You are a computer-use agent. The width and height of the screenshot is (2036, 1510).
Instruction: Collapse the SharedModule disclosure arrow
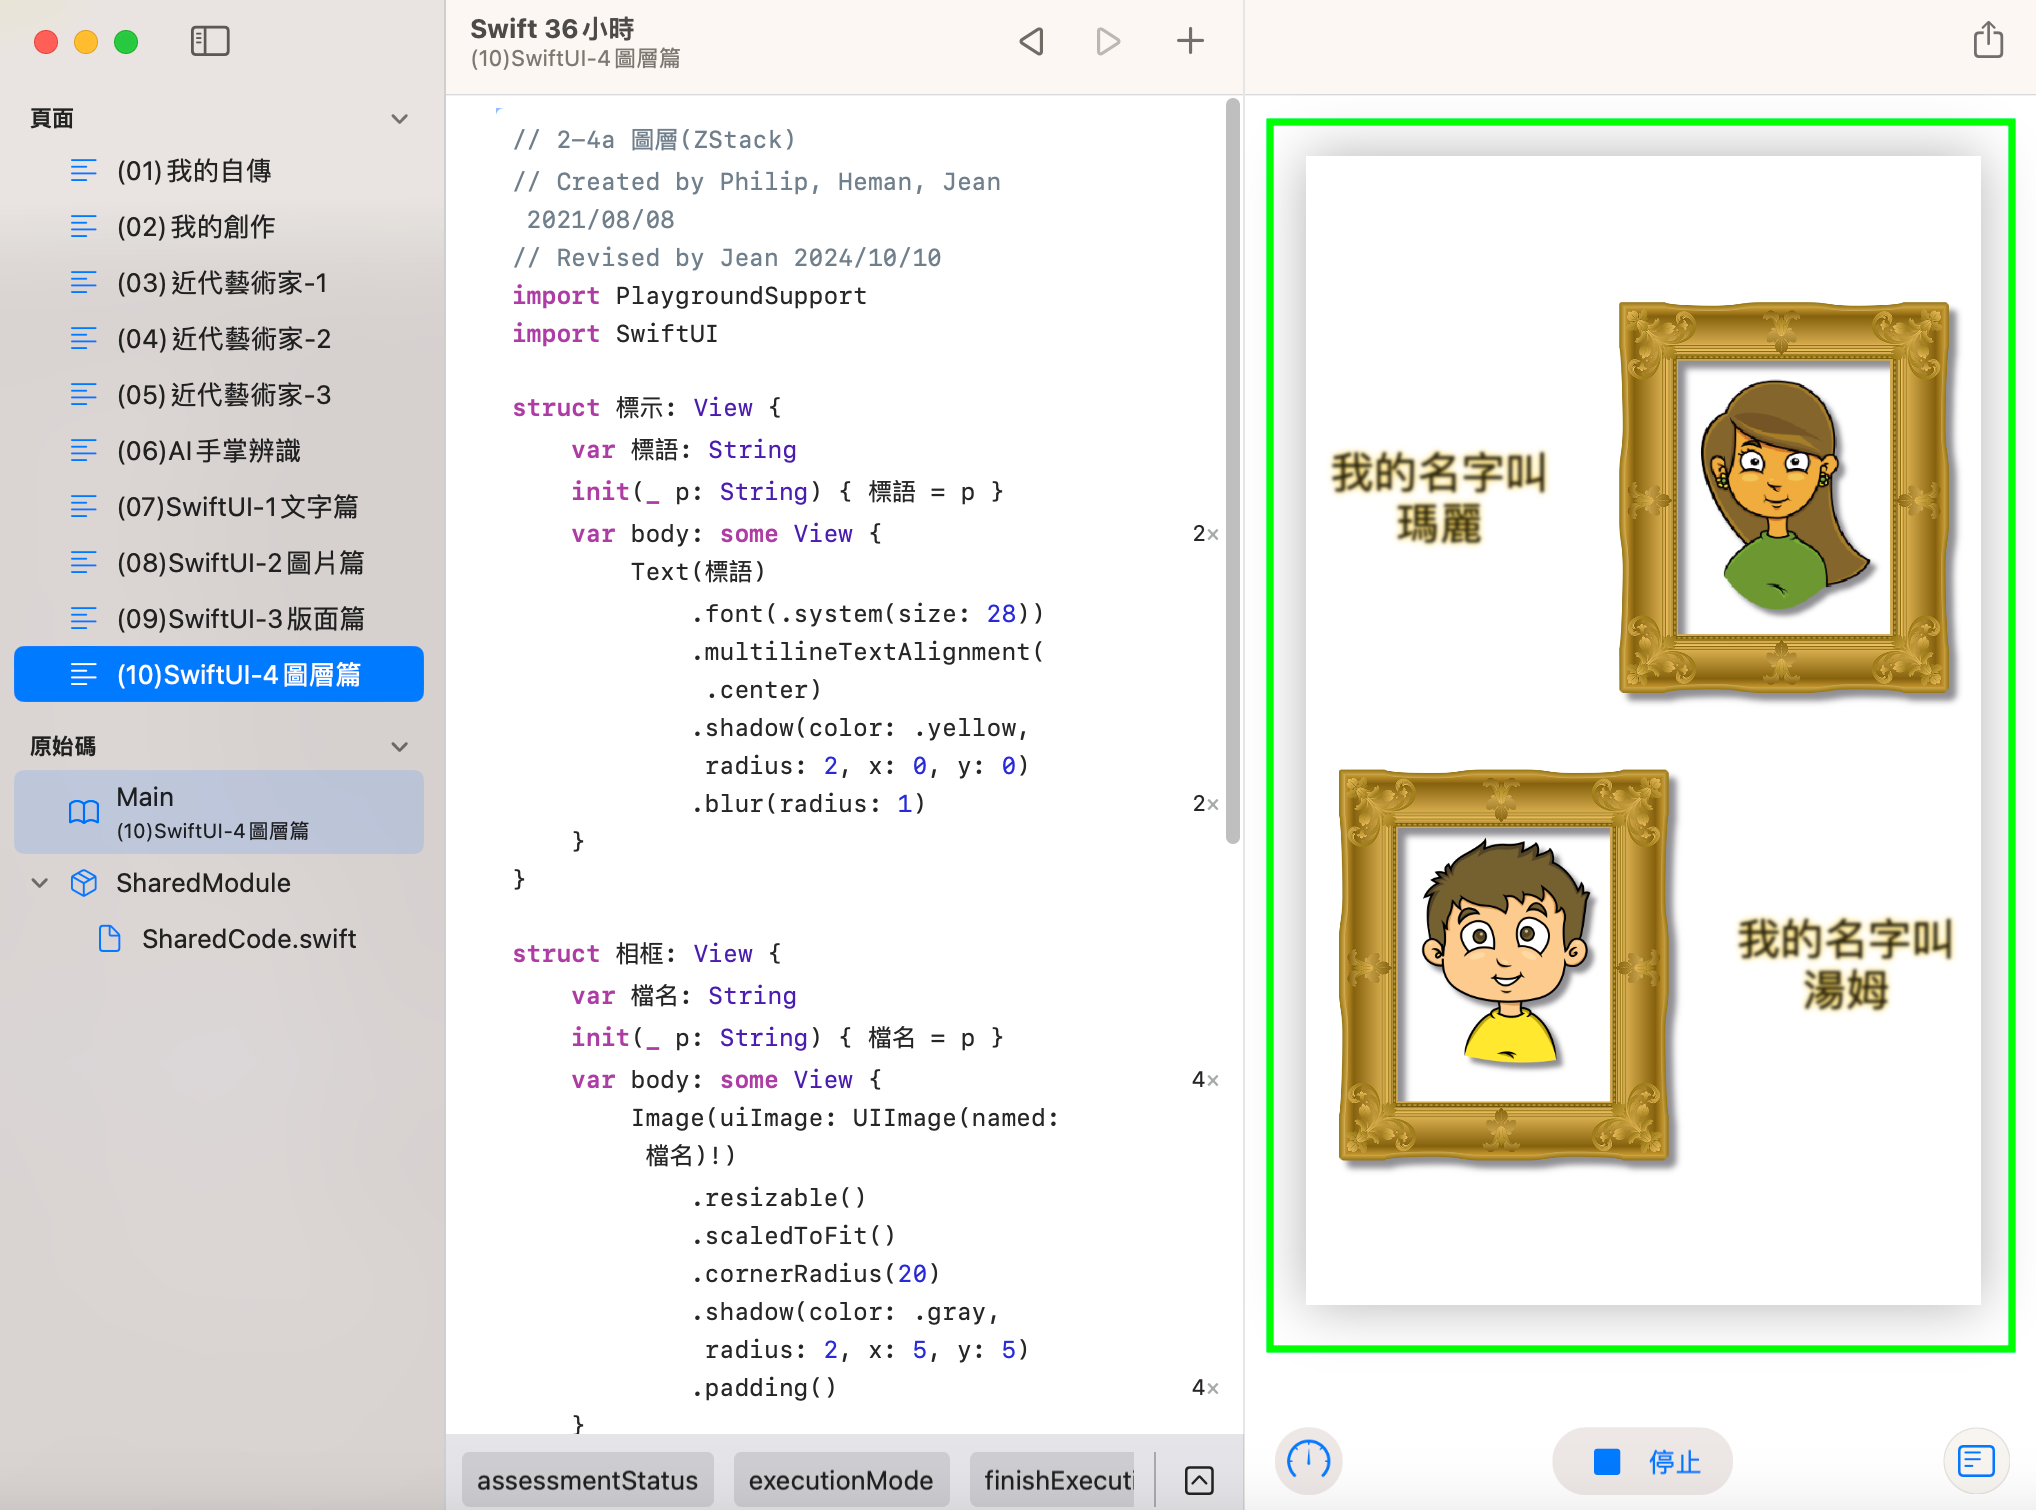click(40, 883)
